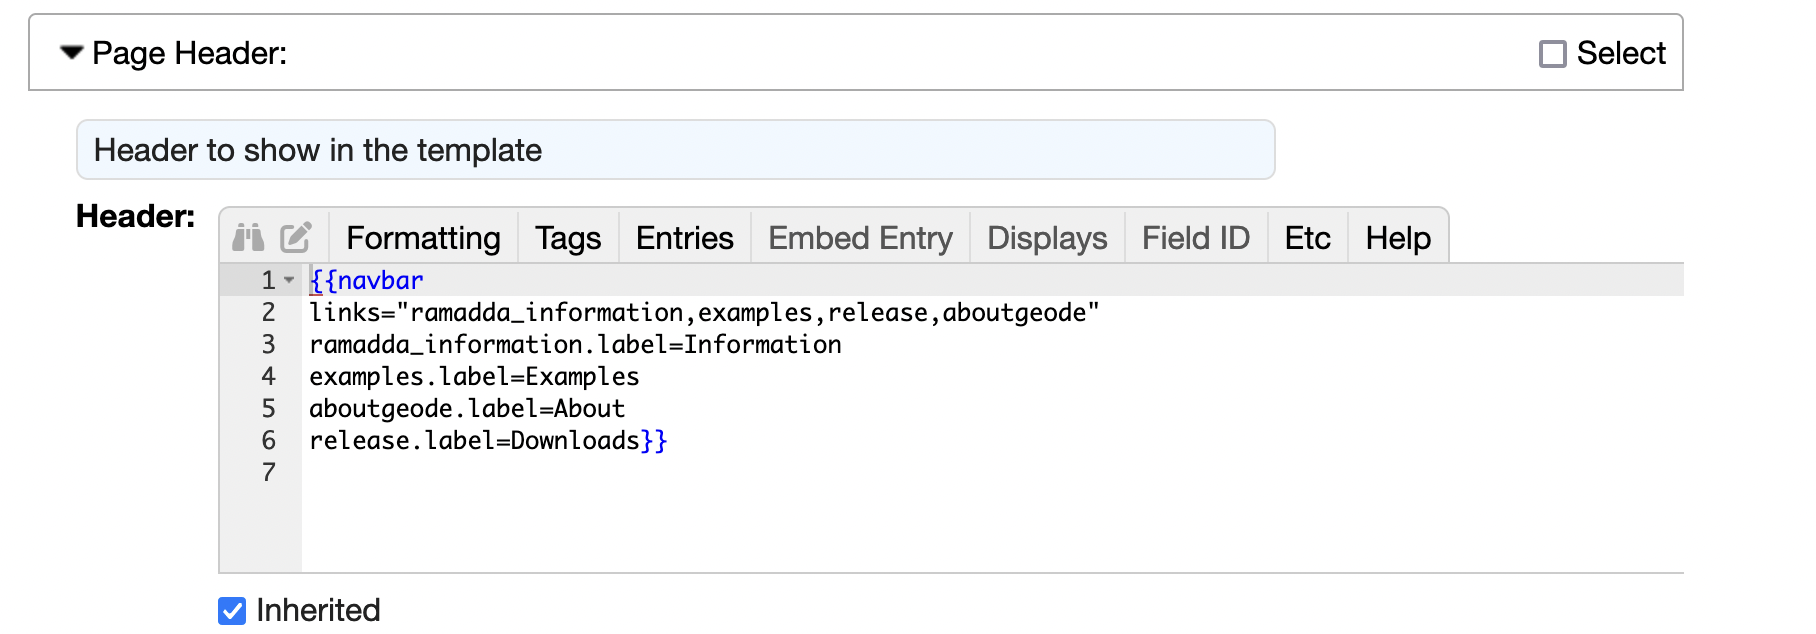Uncheck the Inherited checkbox
The image size is (1816, 634).
(232, 610)
